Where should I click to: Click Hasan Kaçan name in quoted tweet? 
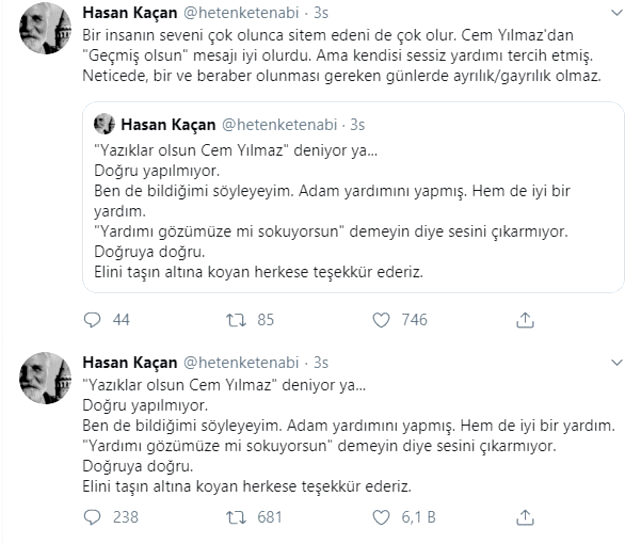point(165,125)
